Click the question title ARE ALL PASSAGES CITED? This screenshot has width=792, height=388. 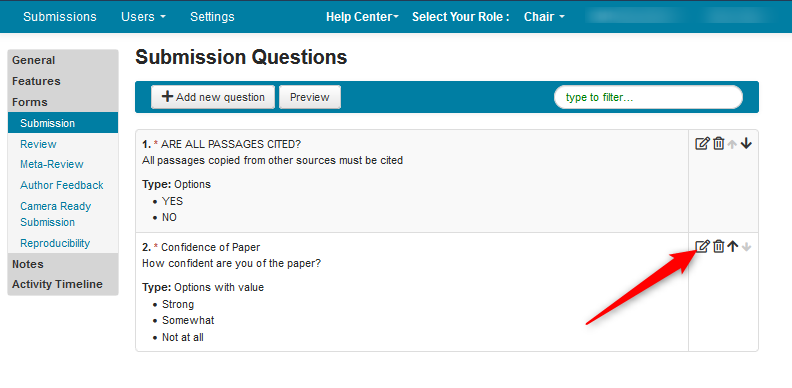[231, 144]
